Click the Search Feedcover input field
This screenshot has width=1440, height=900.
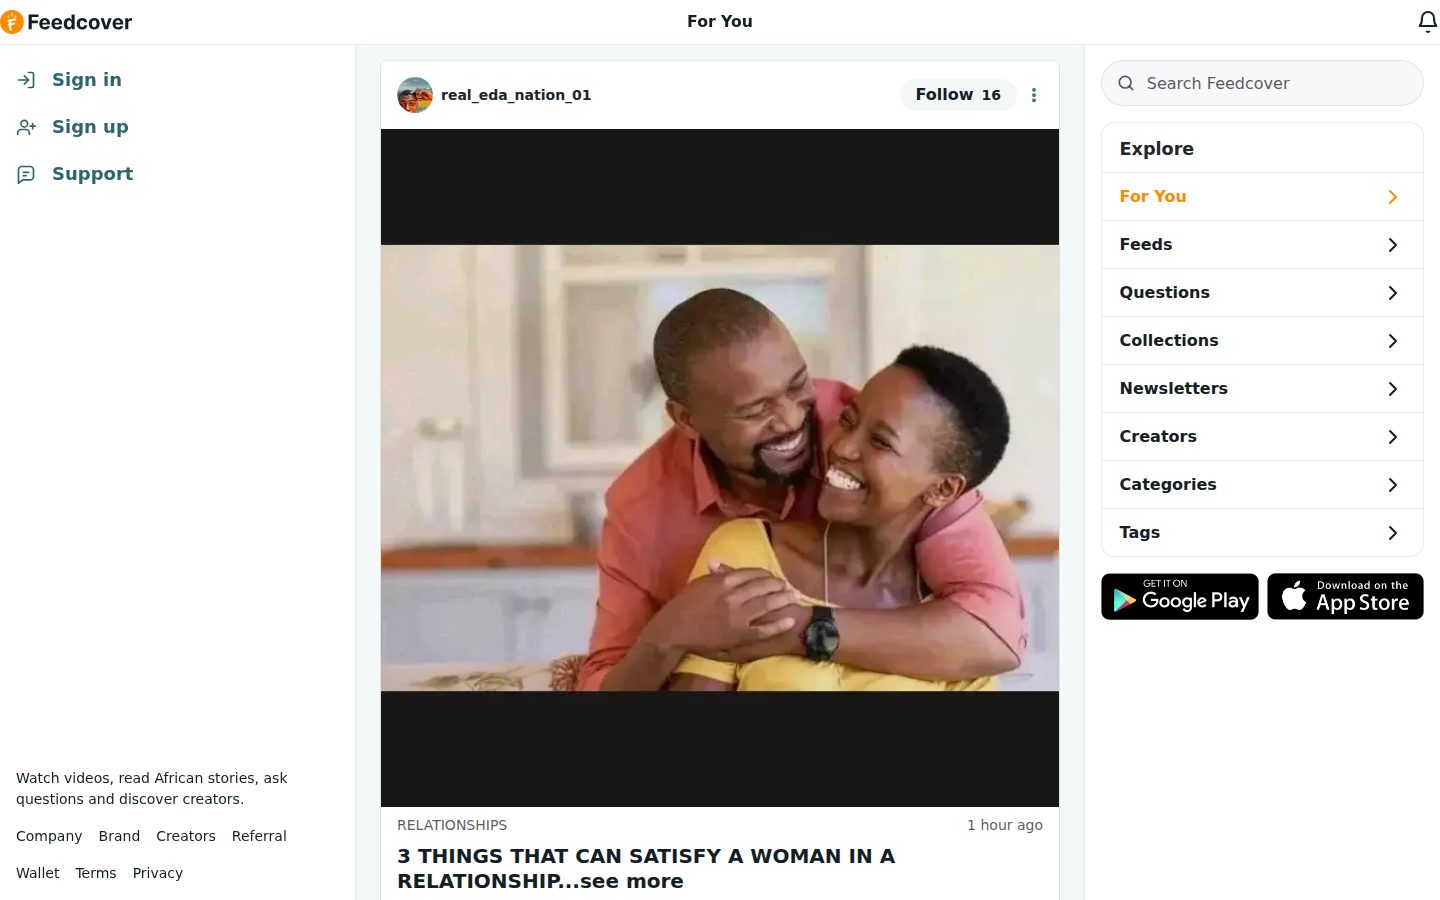click(x=1262, y=83)
